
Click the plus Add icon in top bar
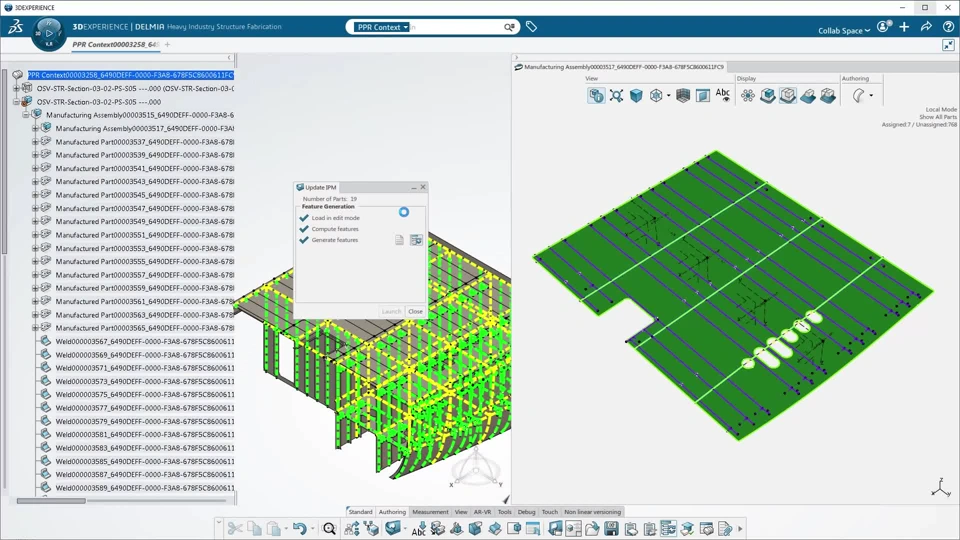coord(904,27)
